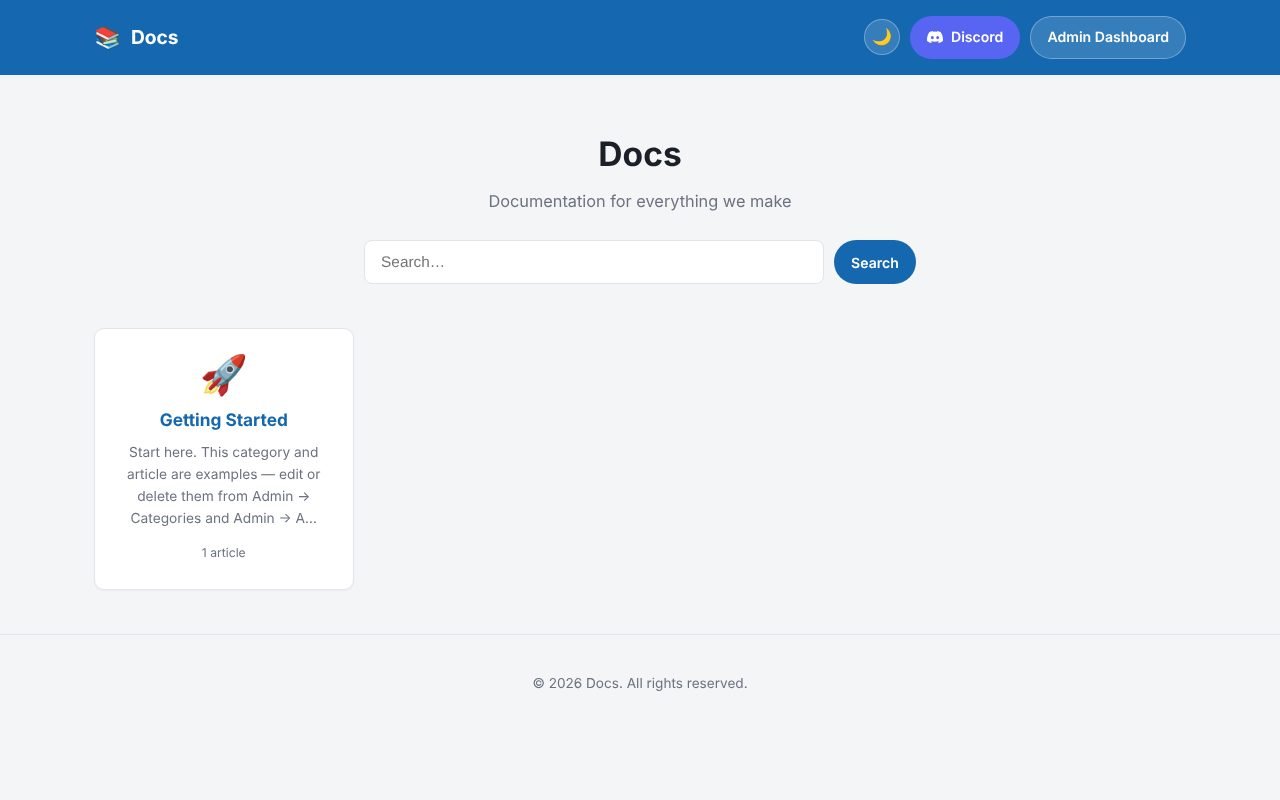Click the "Documentation for everything we make" subtitle
The image size is (1280, 800).
640,201
